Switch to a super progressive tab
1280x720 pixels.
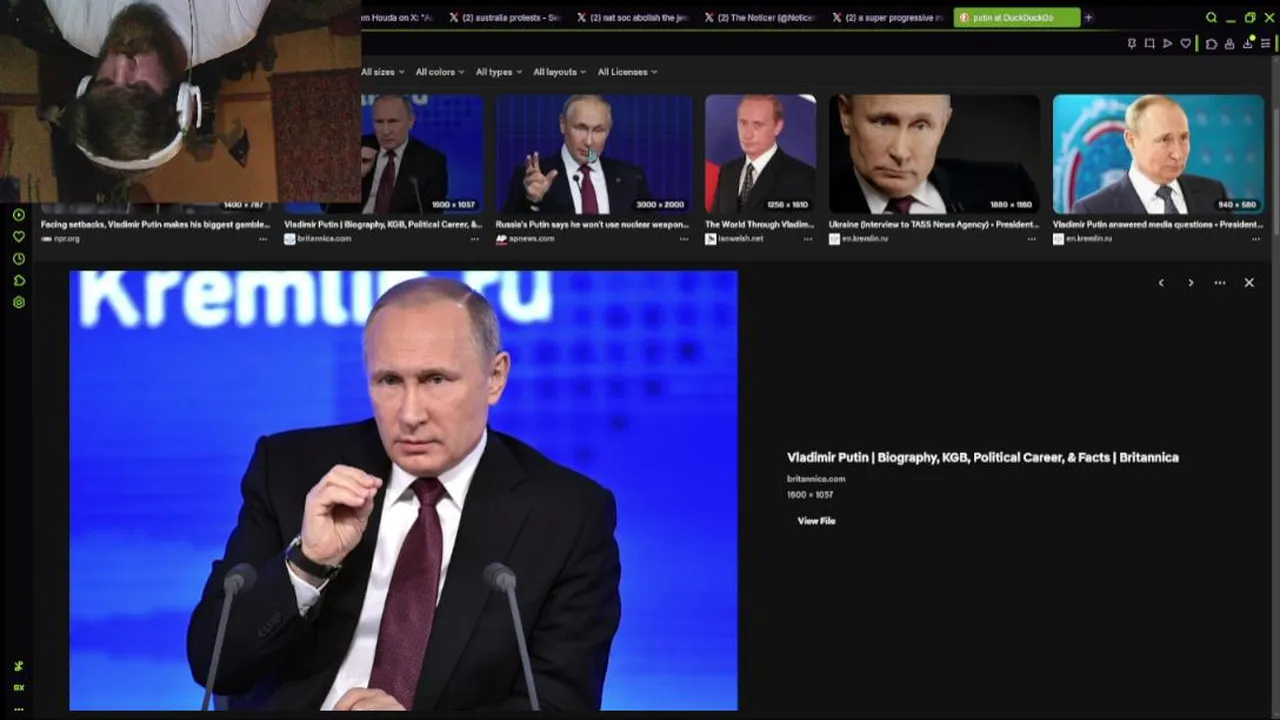tap(889, 18)
